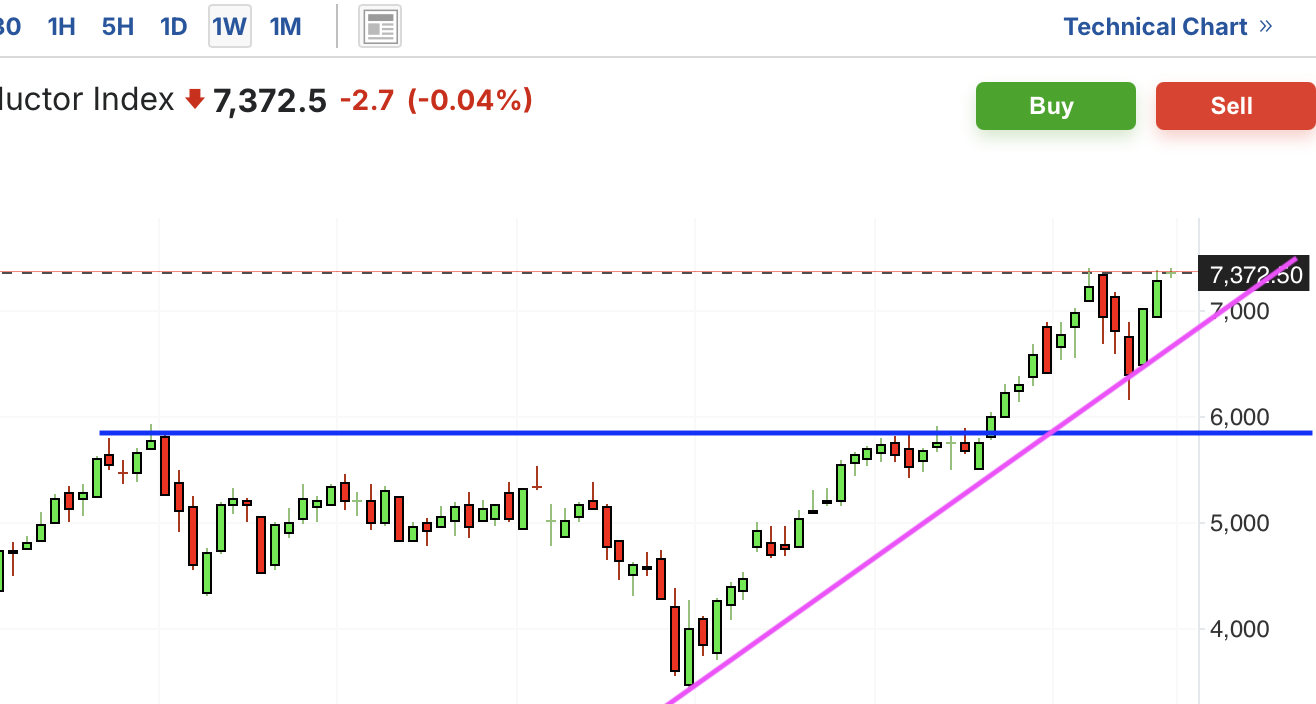
Task: Switch to the 5H timeframe
Action: 118,26
